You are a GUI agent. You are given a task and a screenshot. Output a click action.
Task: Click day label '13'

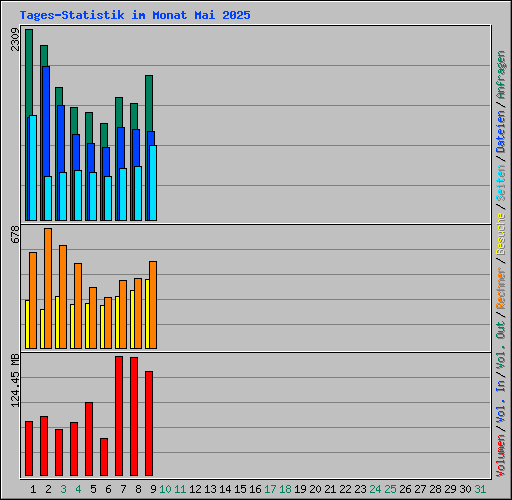210,489
